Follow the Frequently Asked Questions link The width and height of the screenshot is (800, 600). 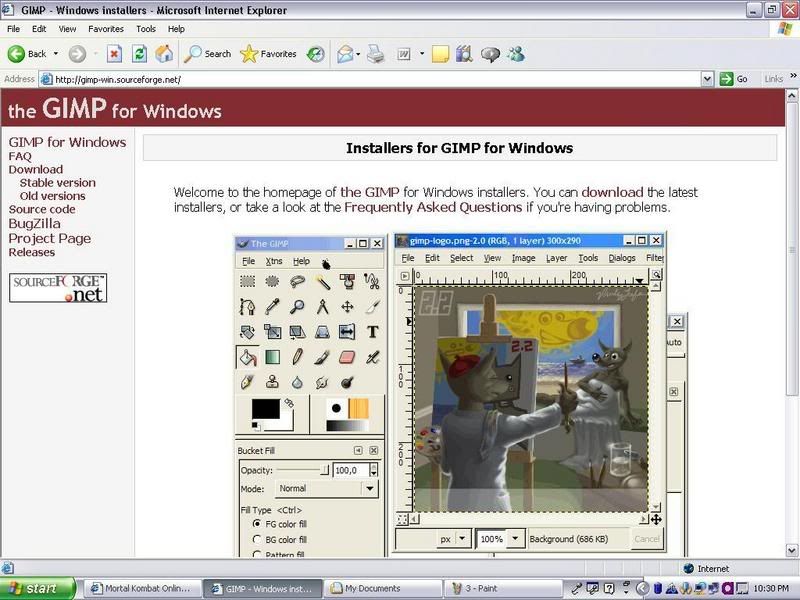click(433, 207)
